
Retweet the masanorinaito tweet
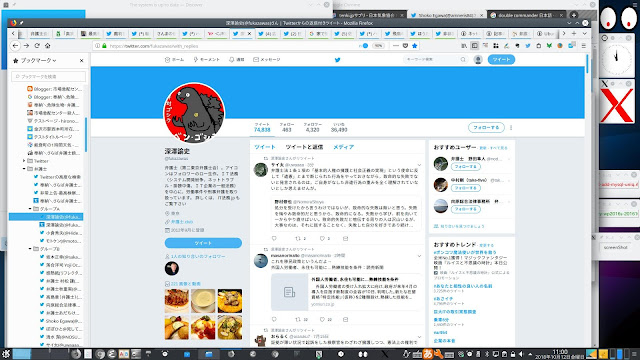298,319
